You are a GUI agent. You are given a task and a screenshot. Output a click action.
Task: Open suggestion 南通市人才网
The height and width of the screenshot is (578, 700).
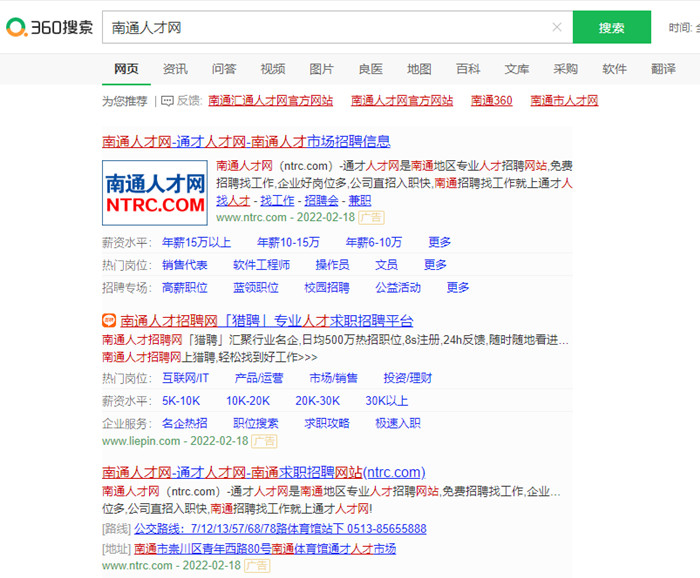click(x=564, y=100)
